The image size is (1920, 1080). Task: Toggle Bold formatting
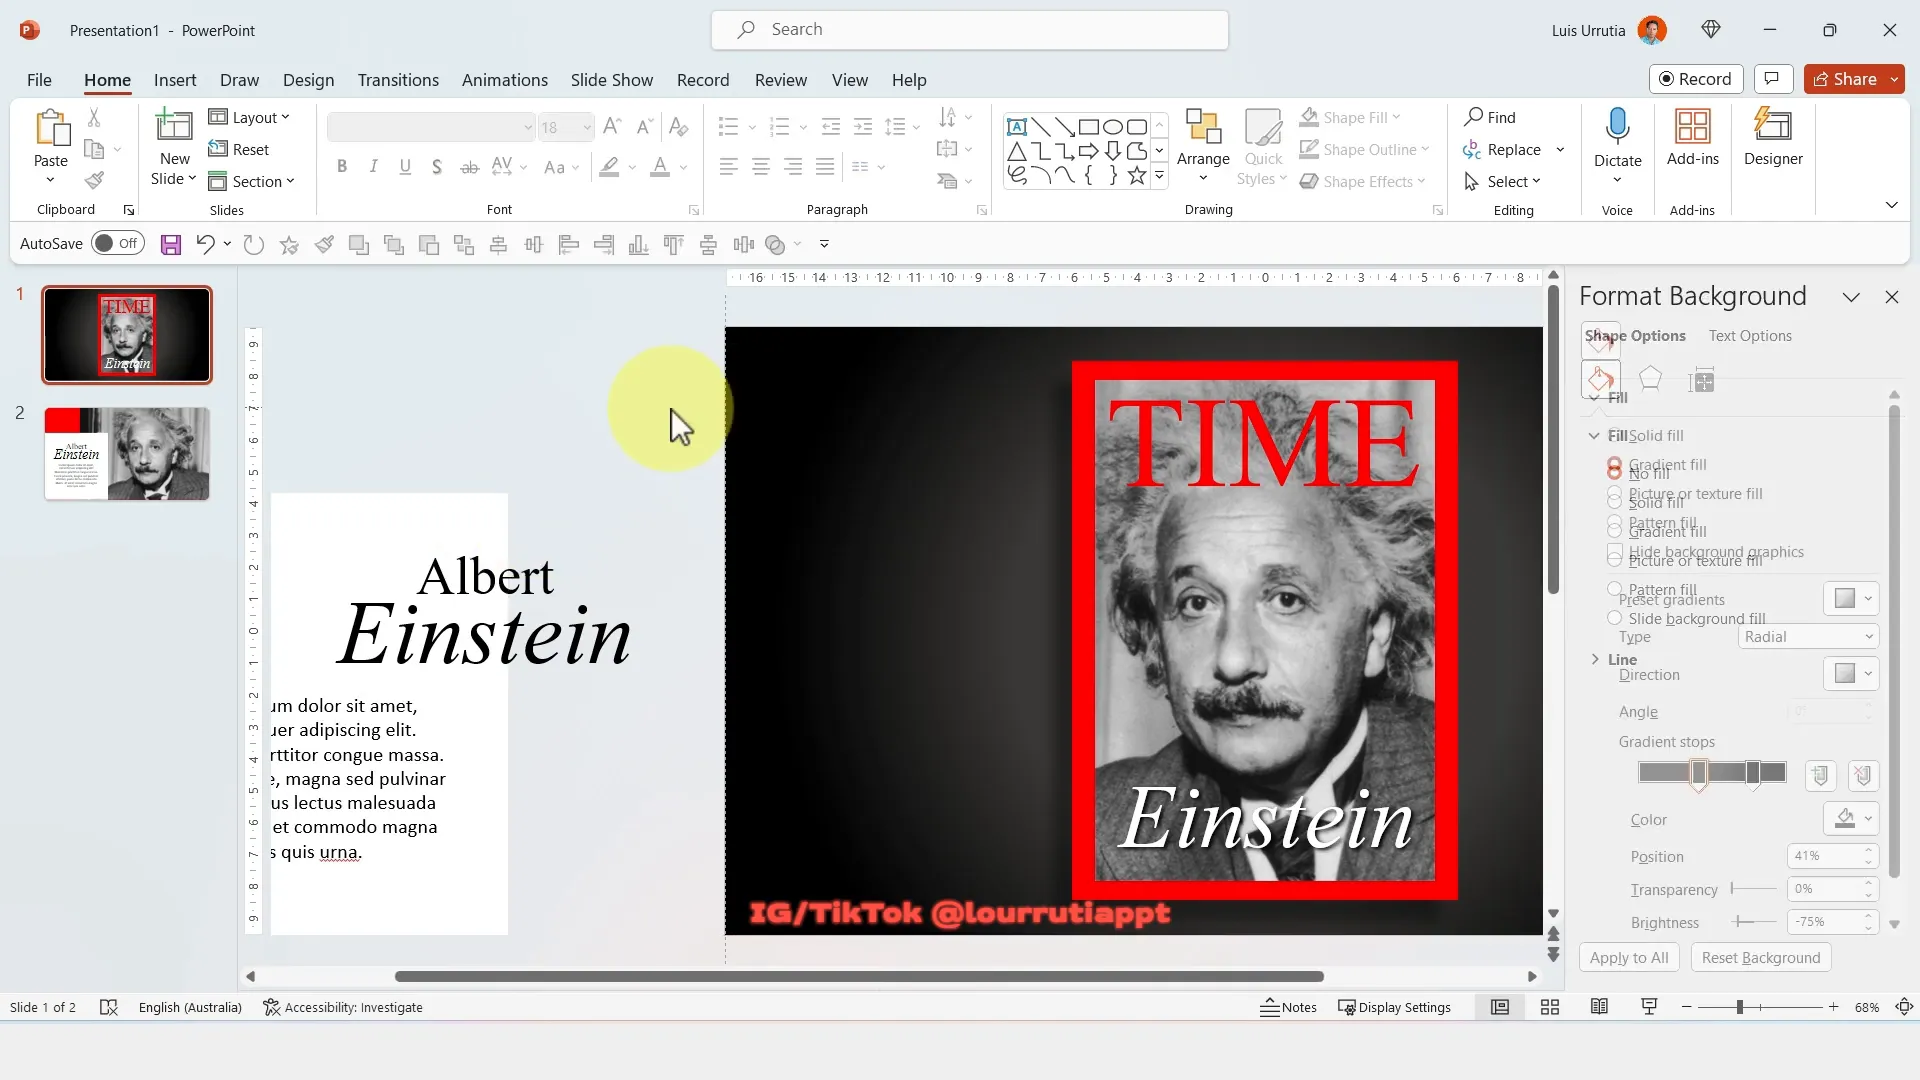342,167
